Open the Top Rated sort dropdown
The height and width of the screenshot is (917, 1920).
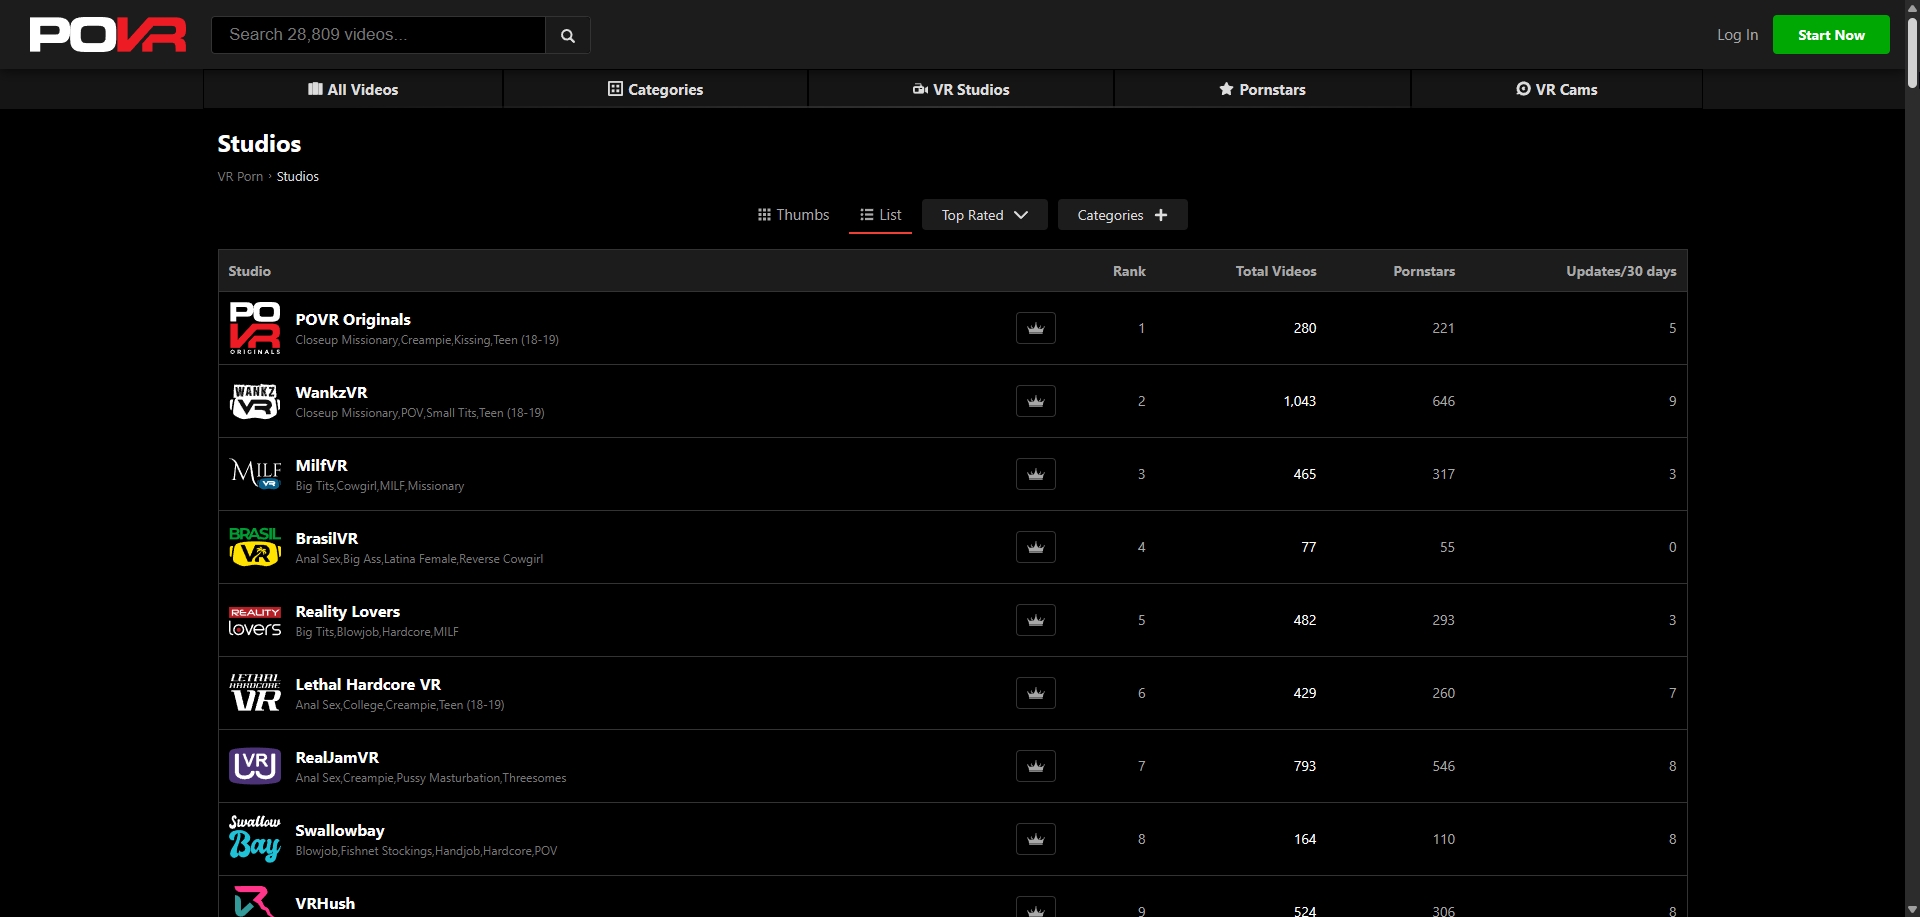pyautogui.click(x=984, y=215)
